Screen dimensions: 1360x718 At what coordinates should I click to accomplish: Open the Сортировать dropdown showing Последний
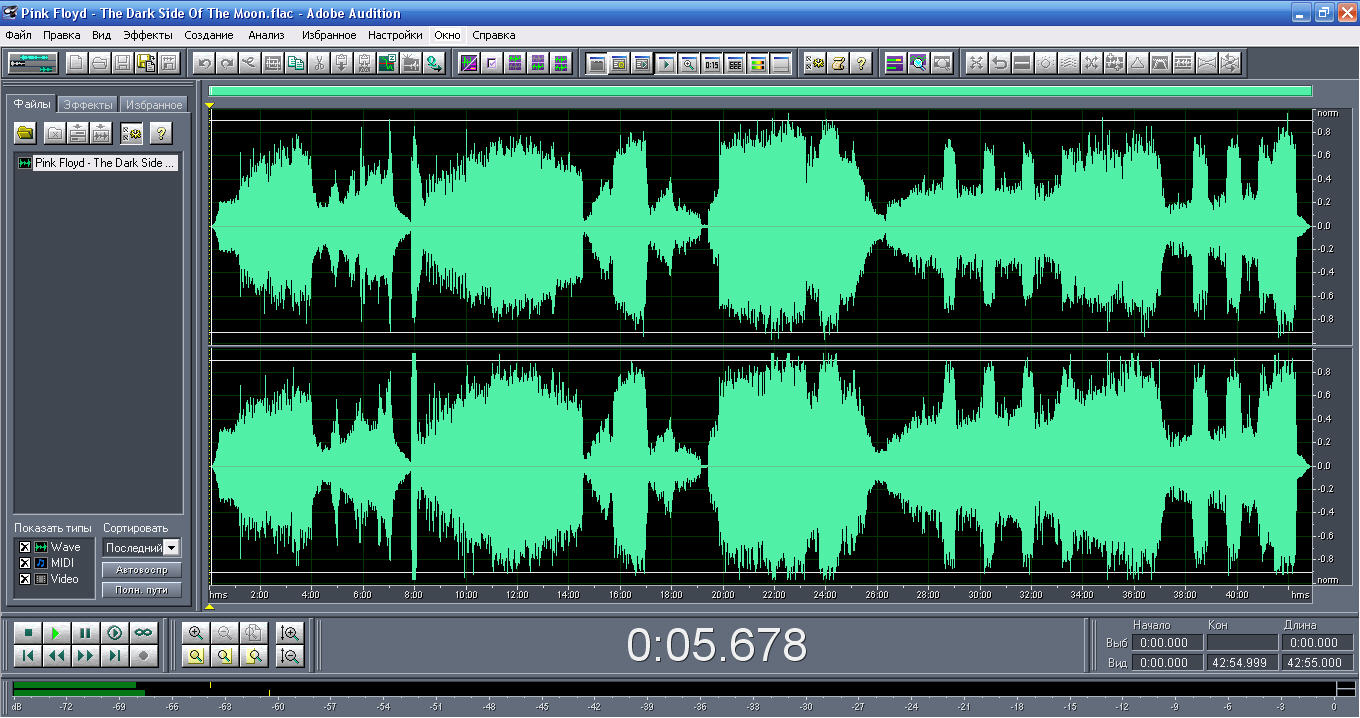pos(141,547)
